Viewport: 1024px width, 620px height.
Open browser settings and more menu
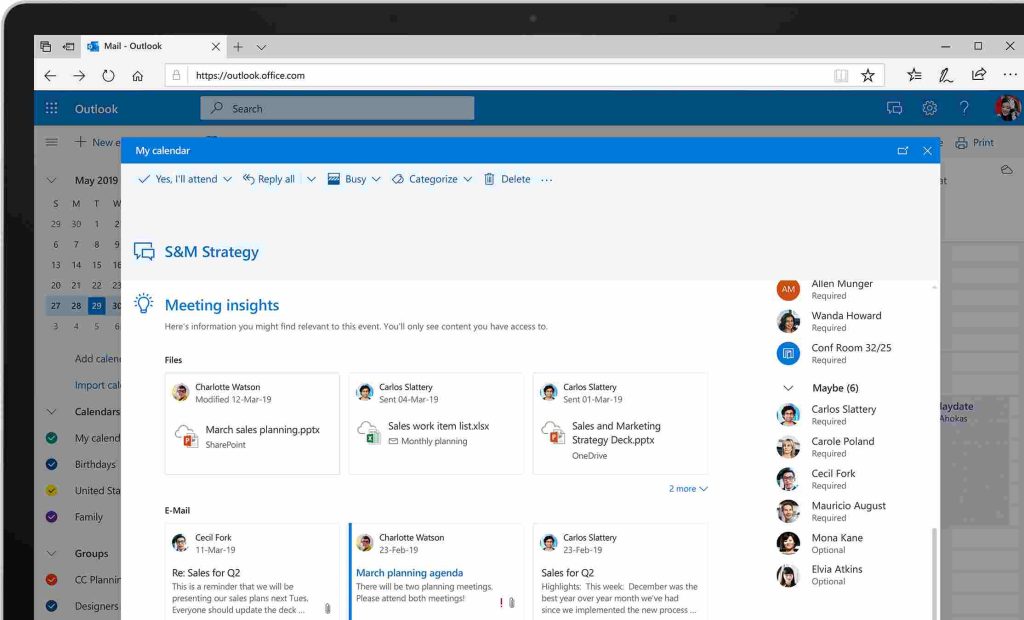(1010, 75)
